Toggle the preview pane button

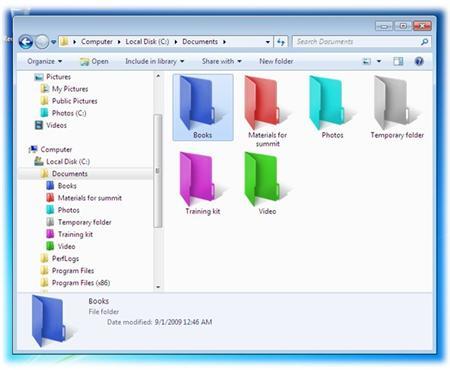tap(398, 61)
